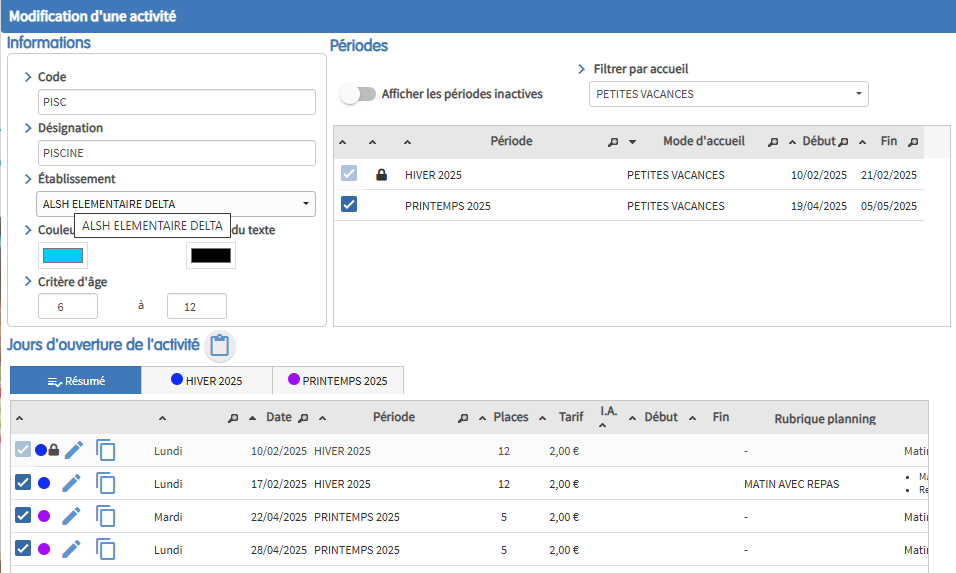Viewport: 956px width, 573px height.
Task: Open the cyan color swatch
Action: coord(63,255)
